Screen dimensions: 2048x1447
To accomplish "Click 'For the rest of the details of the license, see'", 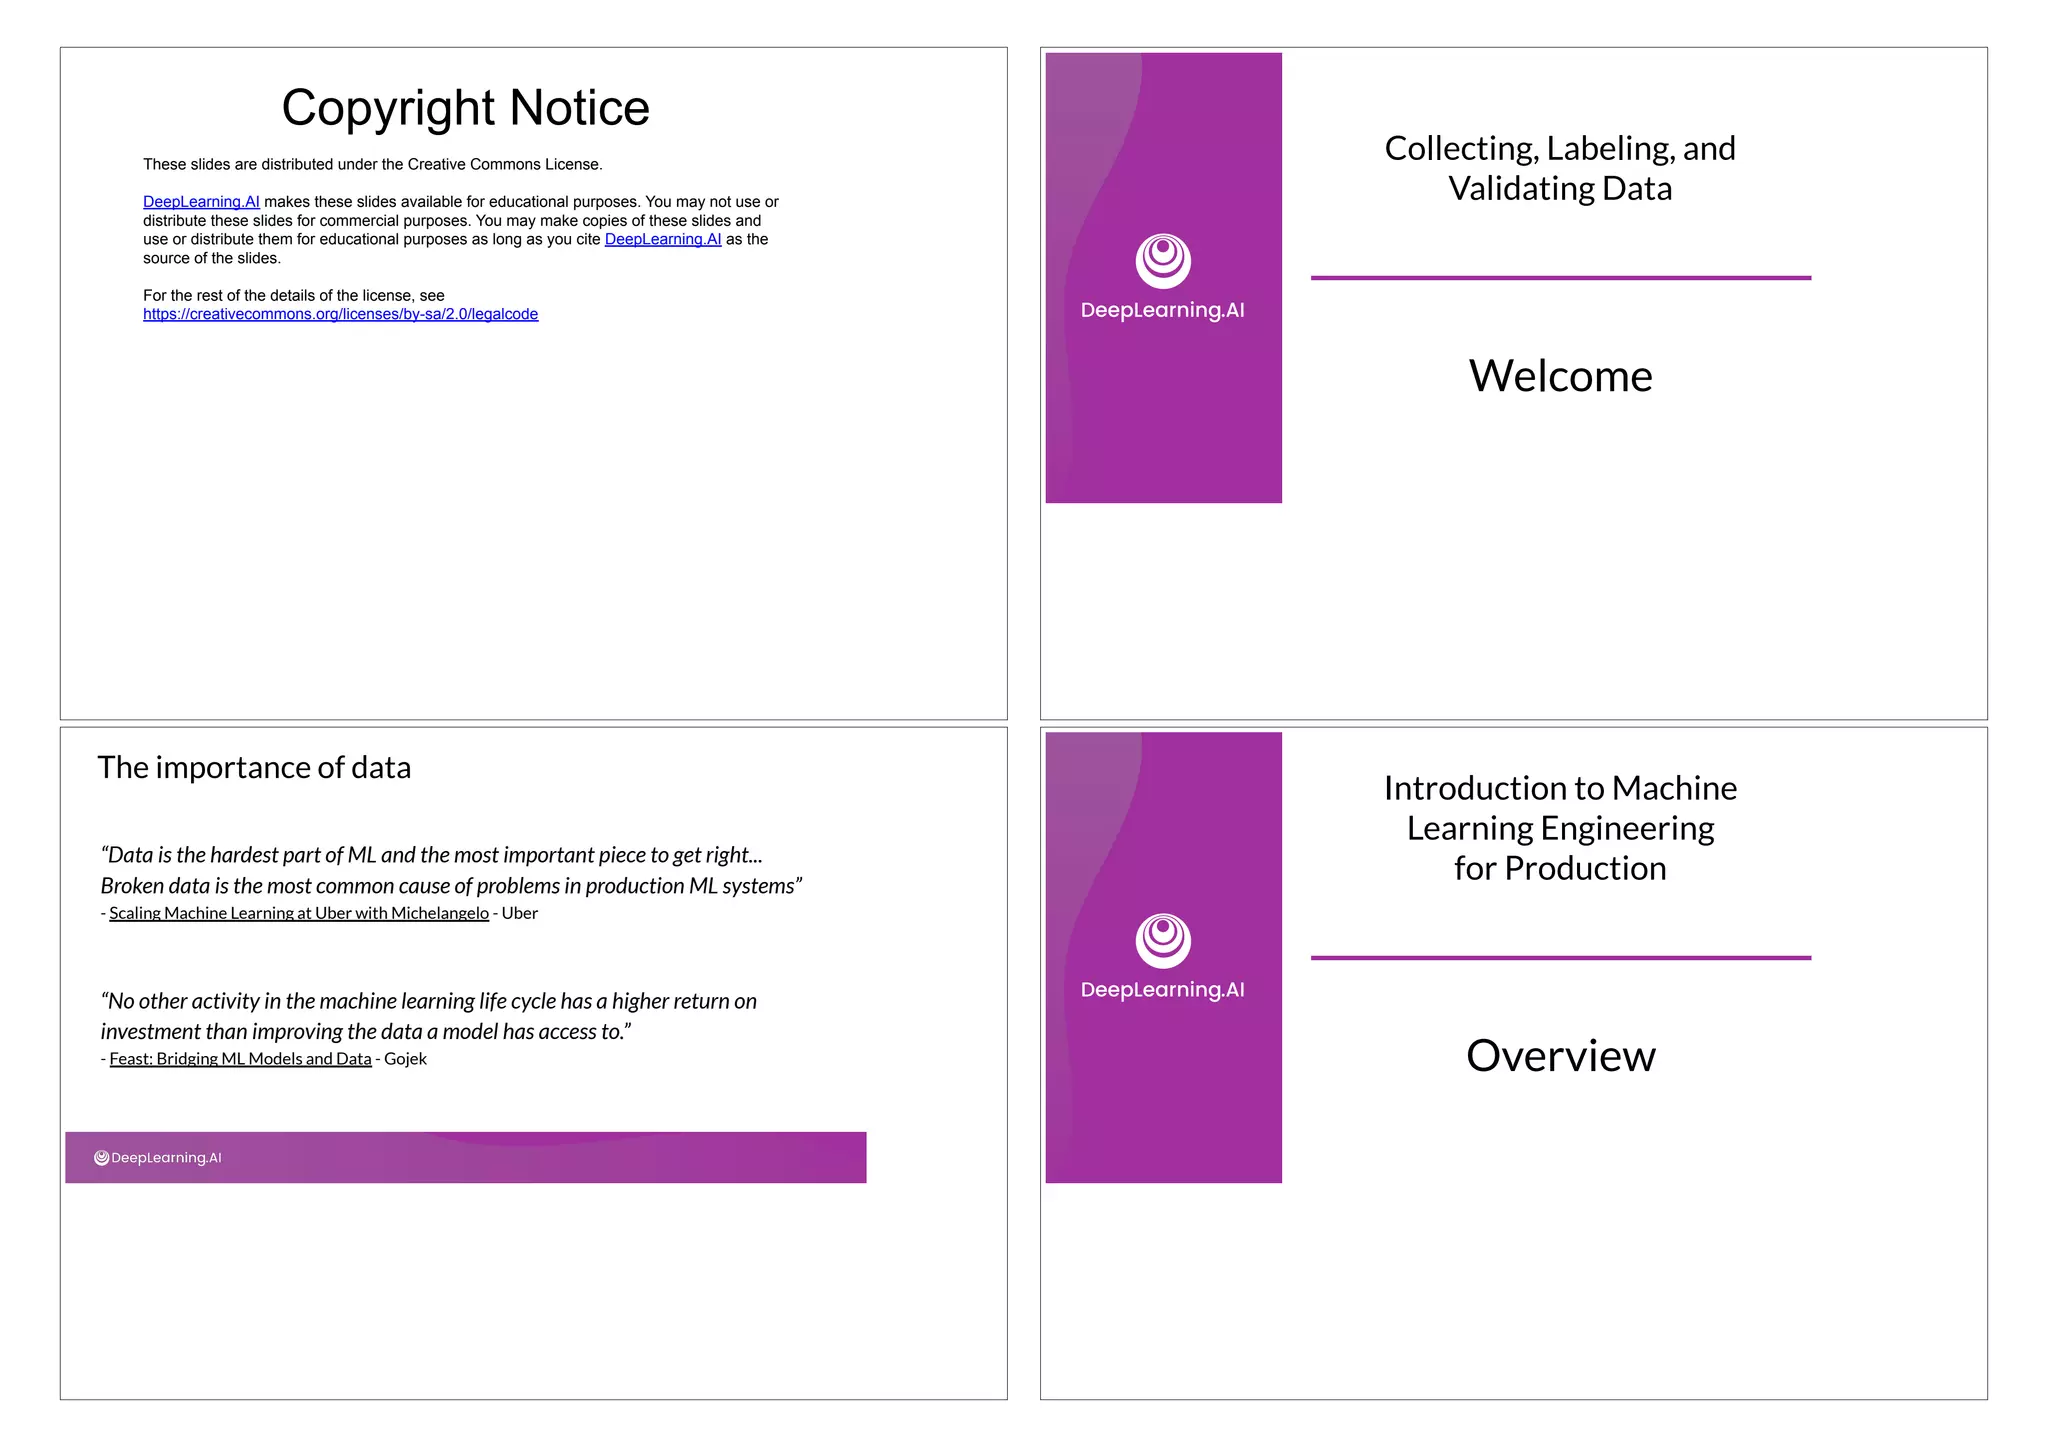I will 294,296.
